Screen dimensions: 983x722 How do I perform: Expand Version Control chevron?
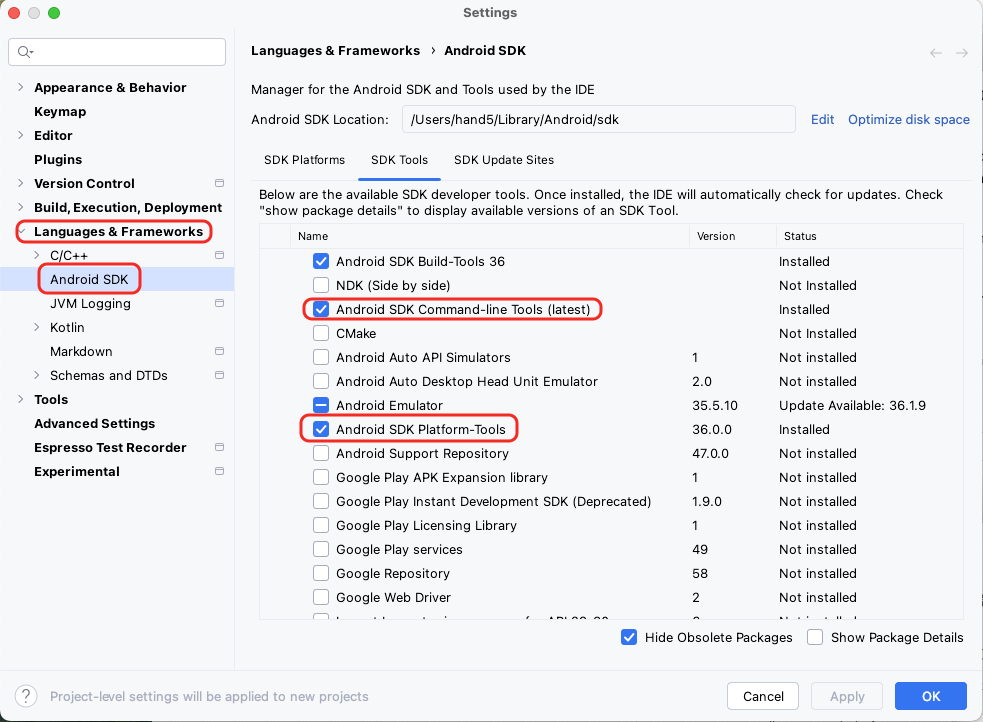coord(21,183)
